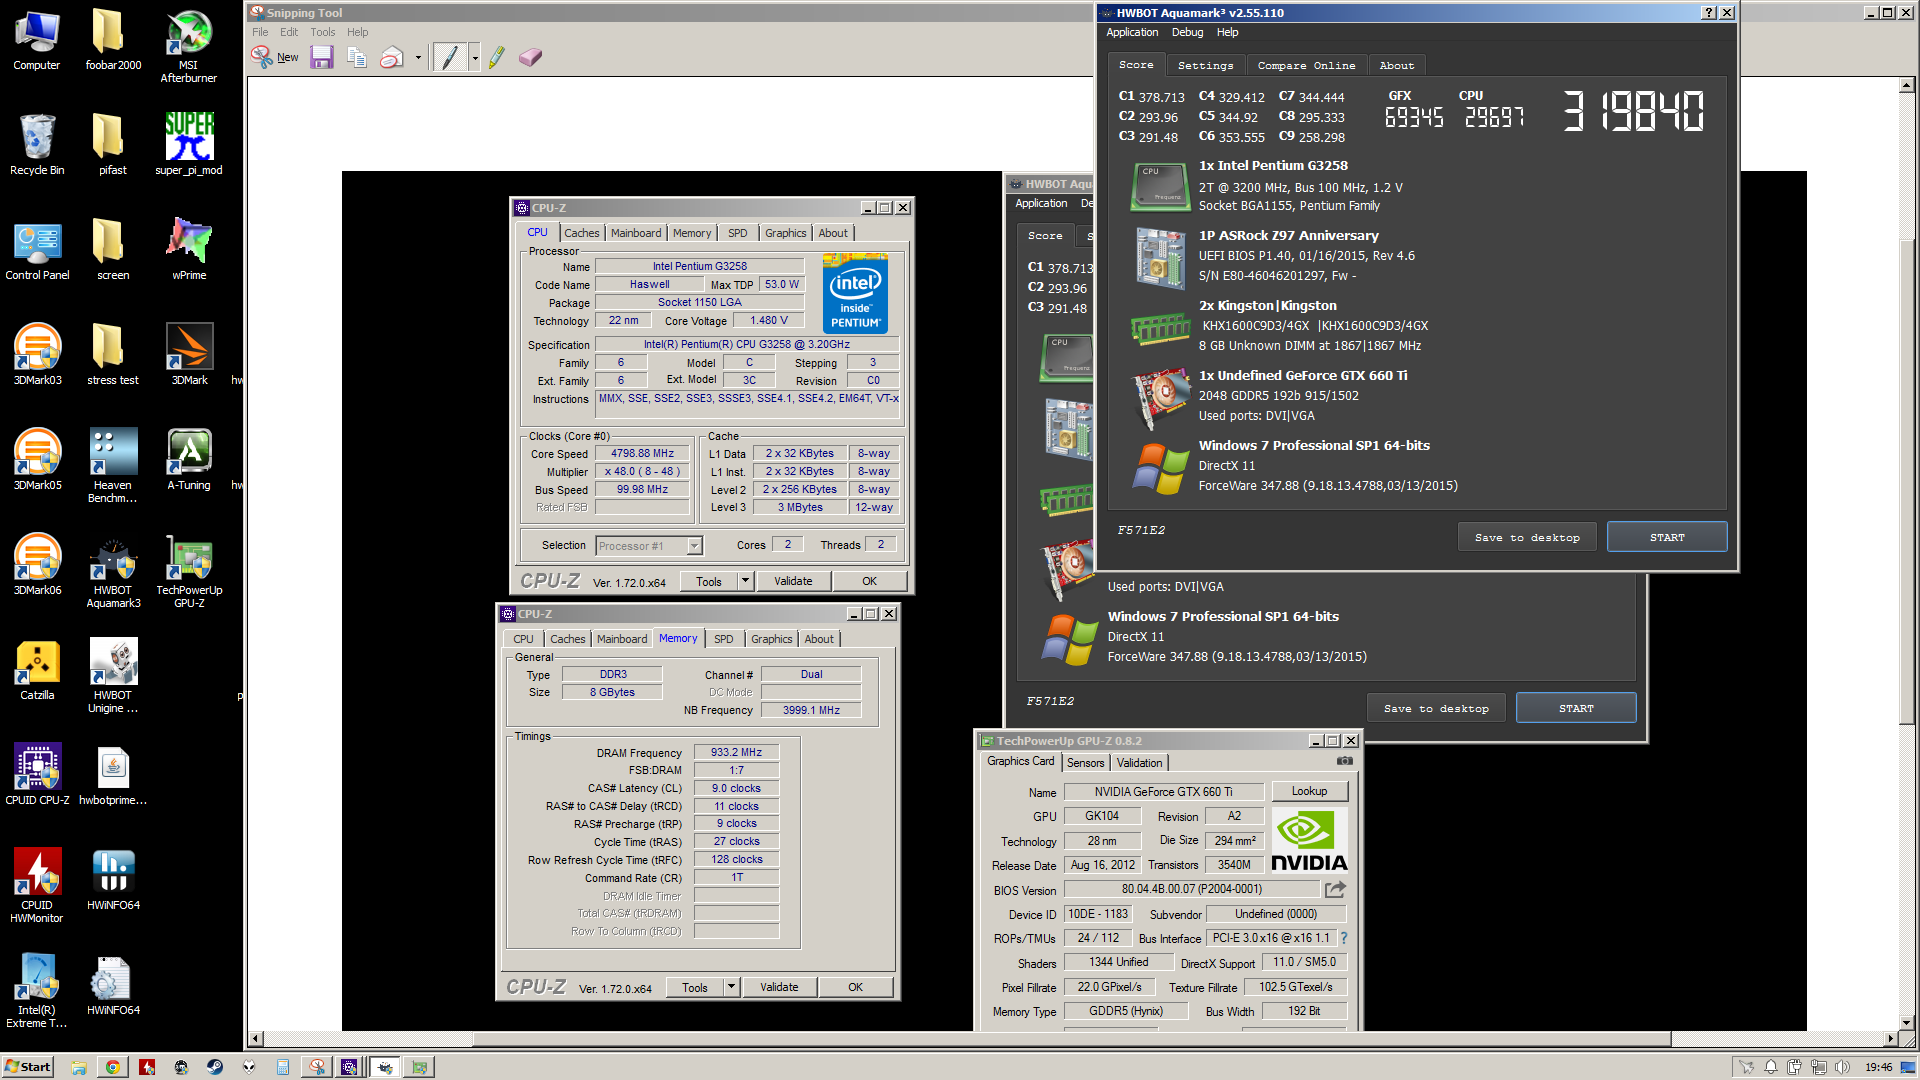Click the calculator icon in the taskbar
The height and width of the screenshot is (1080, 1920).
[283, 1067]
